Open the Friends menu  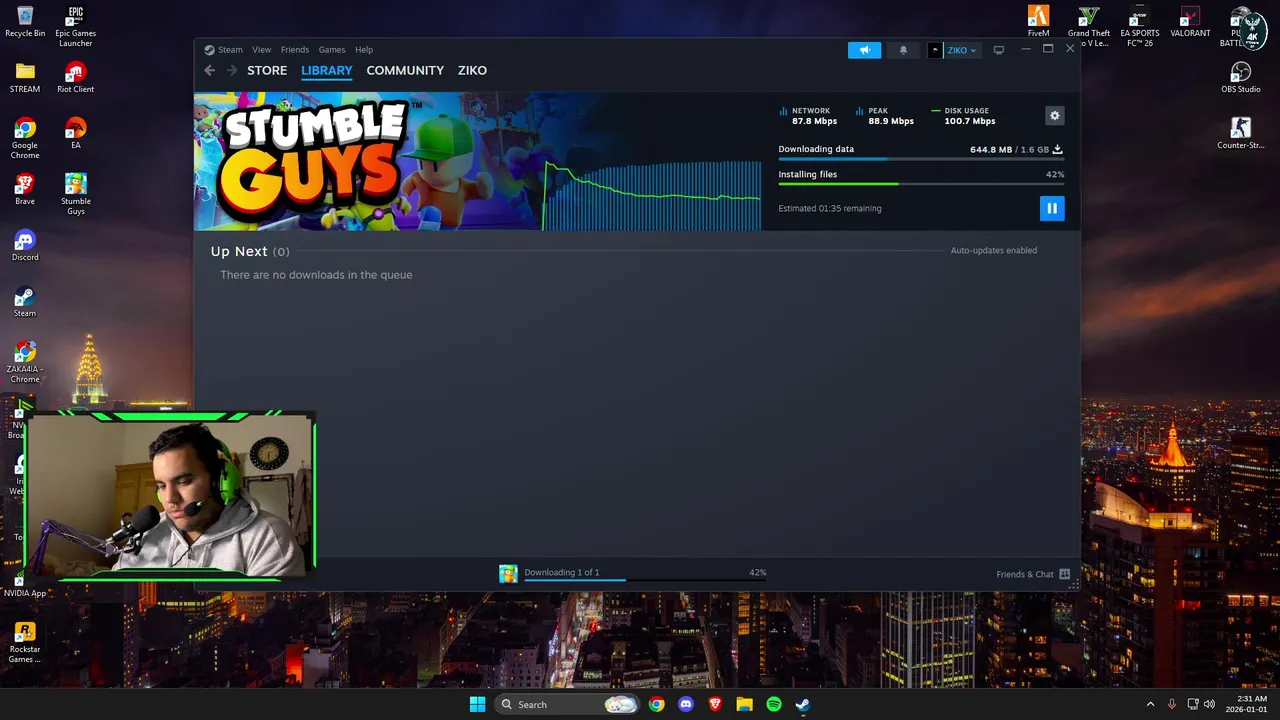coord(295,50)
